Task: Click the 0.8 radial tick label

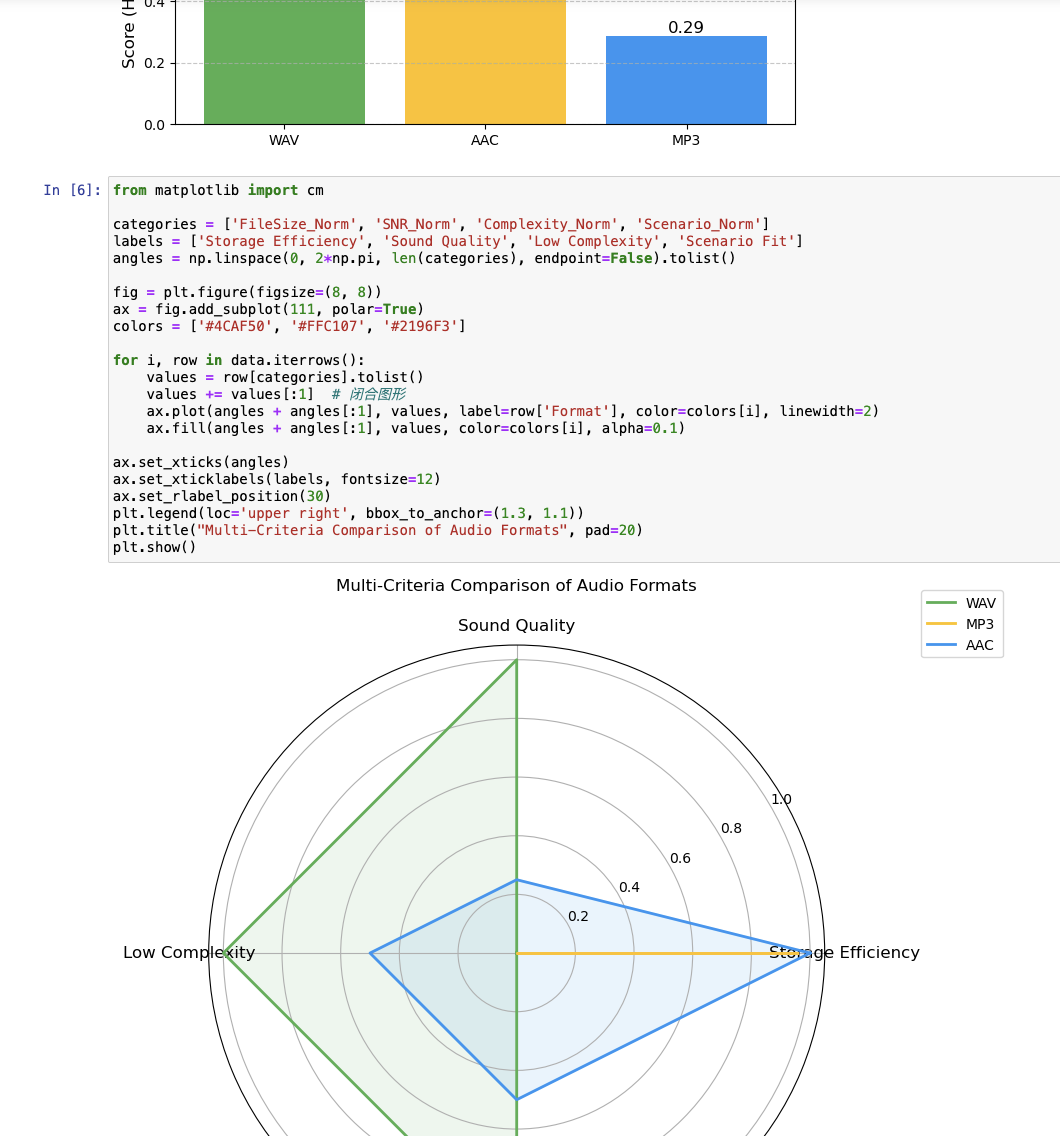Action: click(x=731, y=828)
